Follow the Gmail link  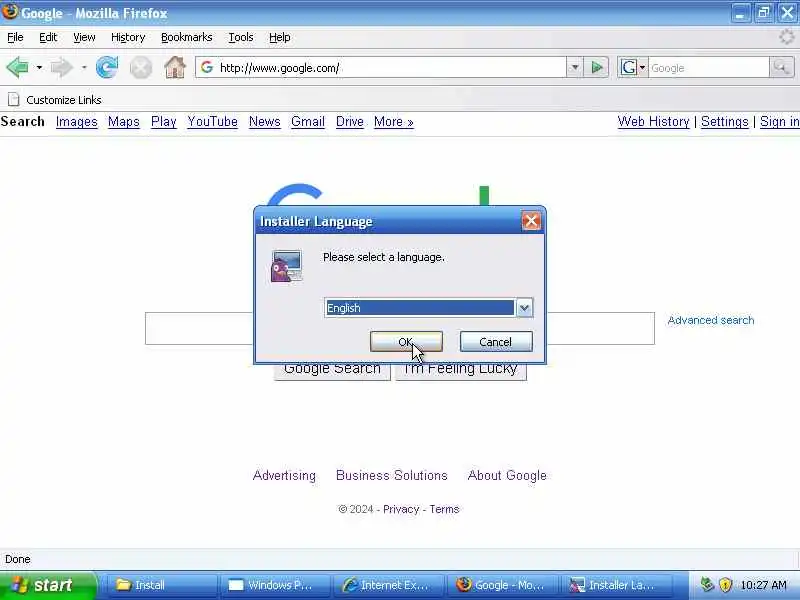point(308,122)
